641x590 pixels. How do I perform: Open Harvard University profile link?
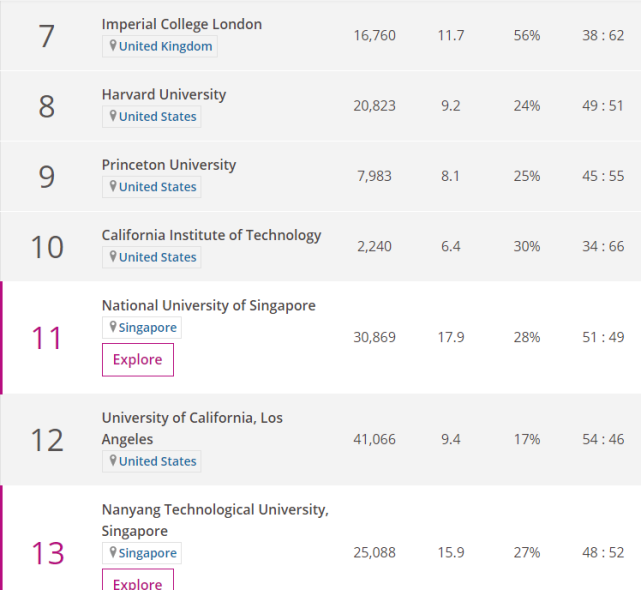(164, 94)
